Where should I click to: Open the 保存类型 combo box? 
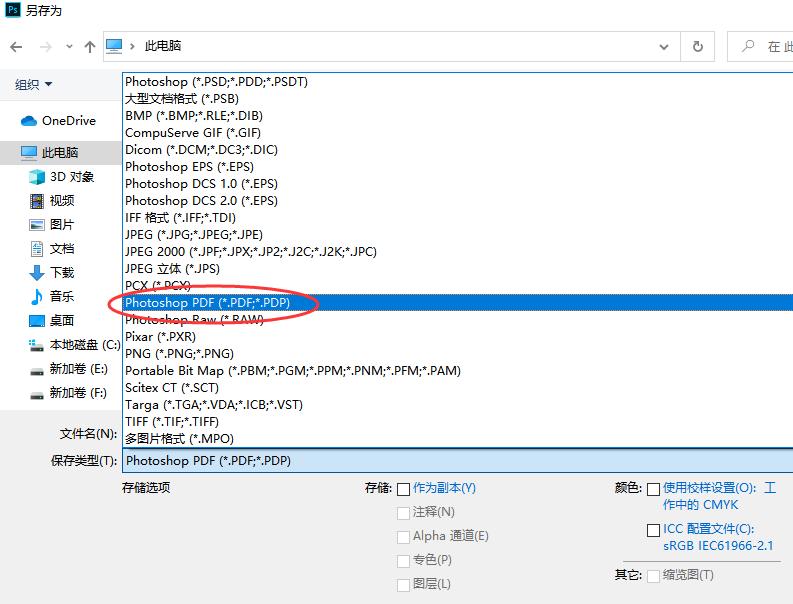[458, 460]
